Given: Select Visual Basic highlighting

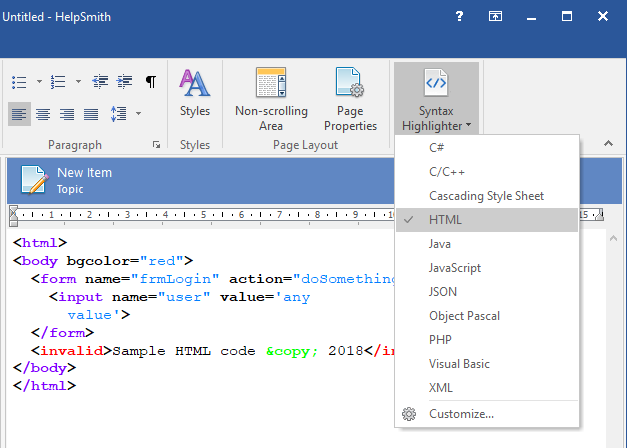Looking at the screenshot, I should pos(487,364).
